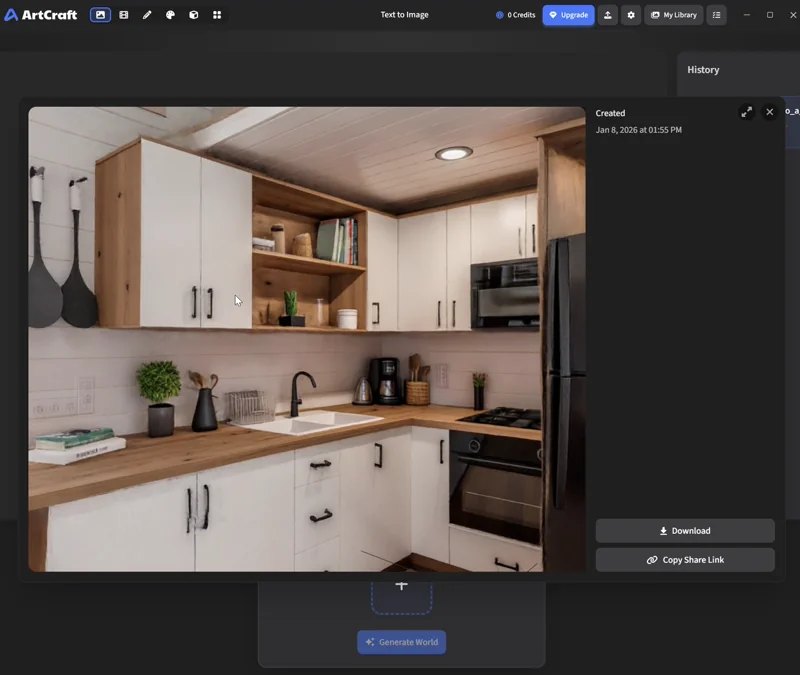Click the Text to Image title
The width and height of the screenshot is (800, 675).
click(x=405, y=15)
